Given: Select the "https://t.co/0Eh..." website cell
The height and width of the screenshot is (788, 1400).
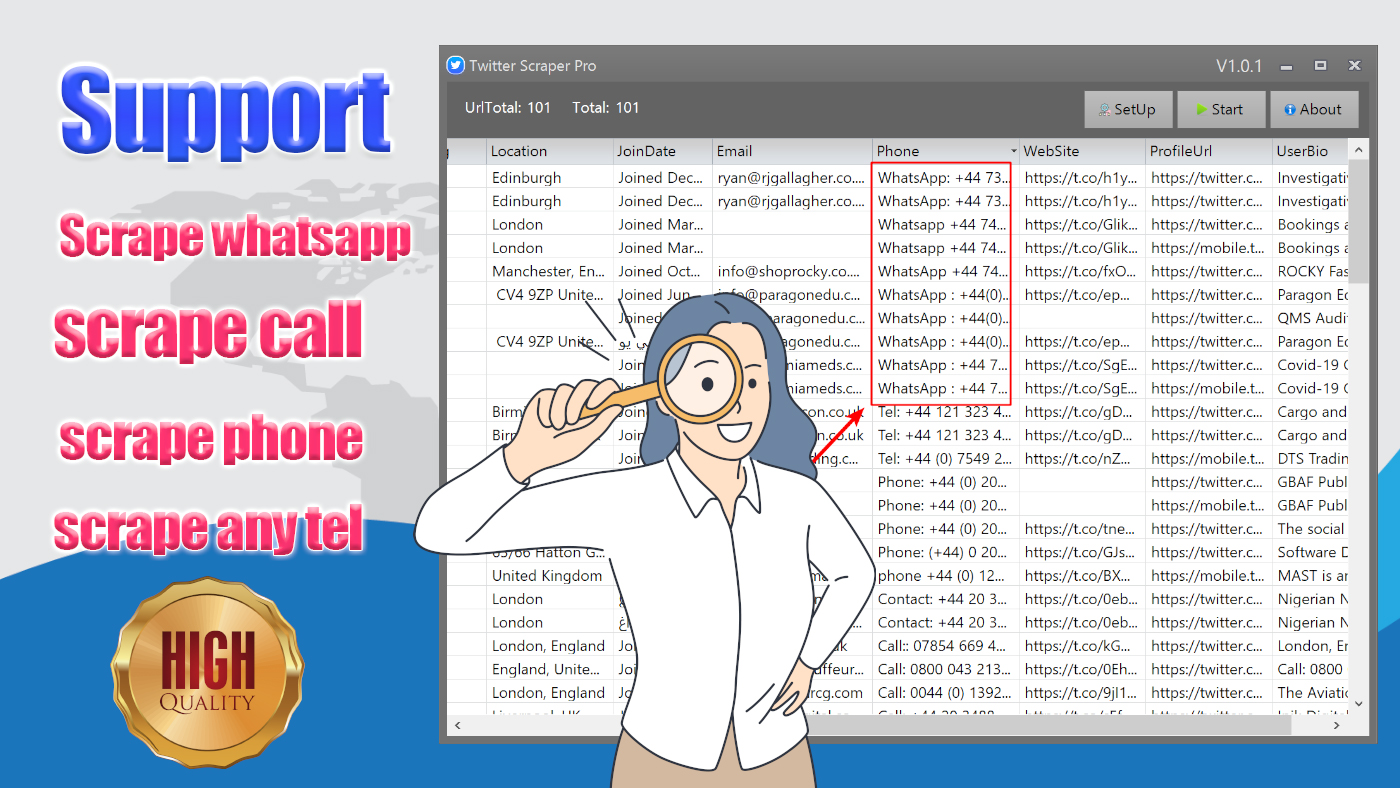Looking at the screenshot, I should tap(1083, 669).
